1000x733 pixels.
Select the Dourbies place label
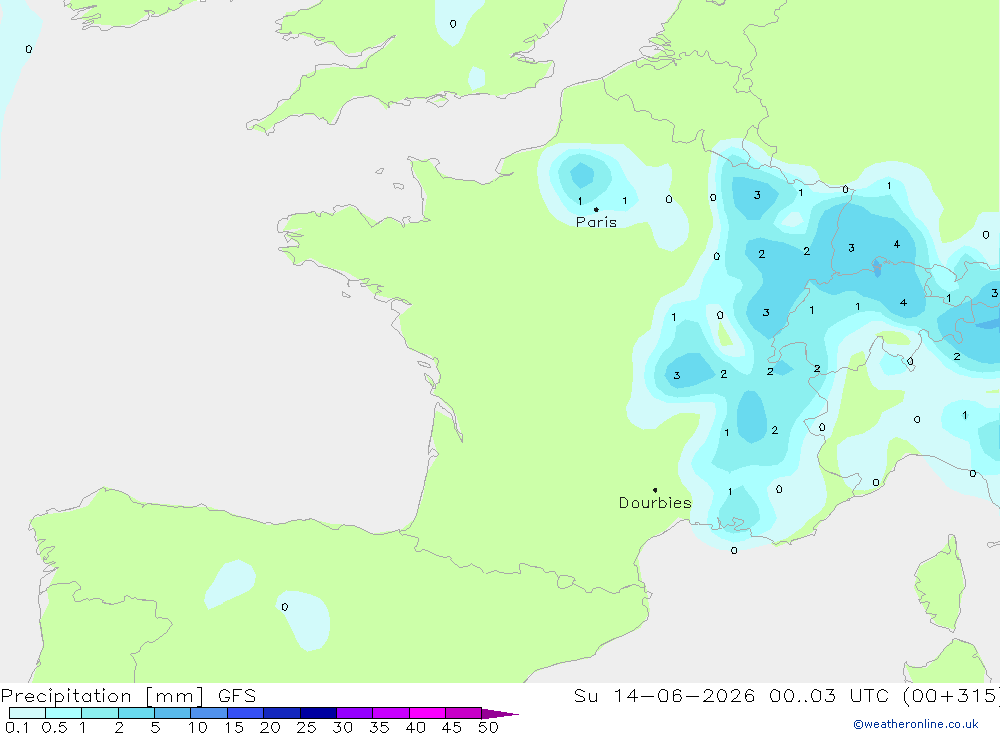click(x=655, y=503)
